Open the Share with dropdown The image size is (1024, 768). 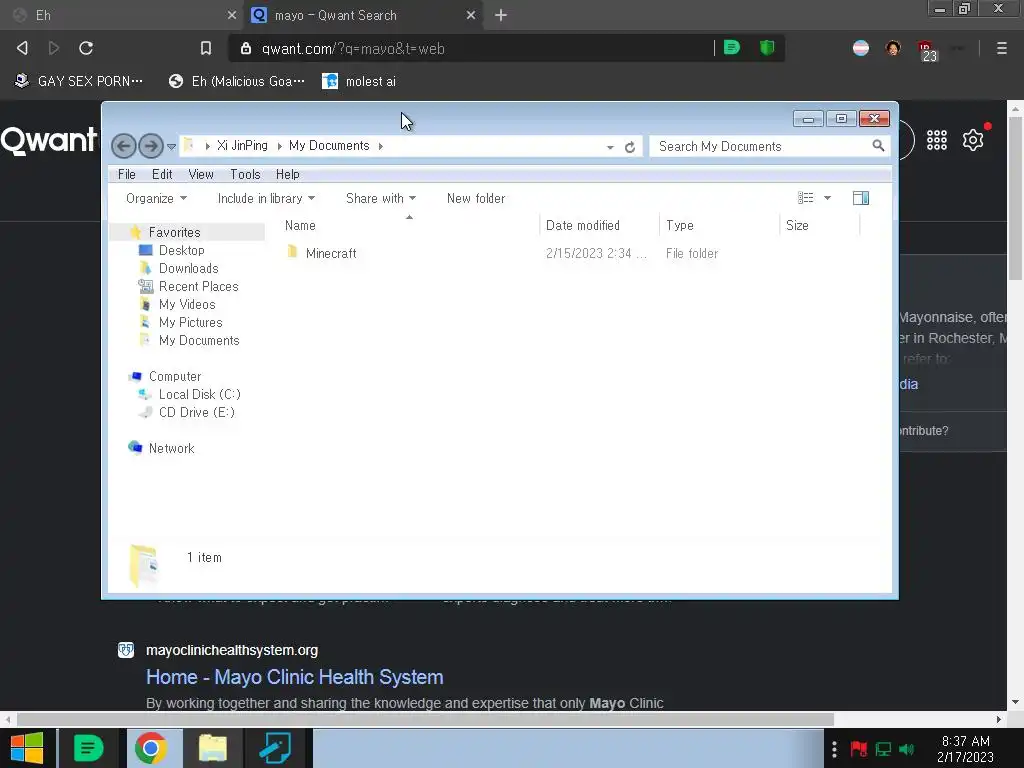pyautogui.click(x=381, y=199)
